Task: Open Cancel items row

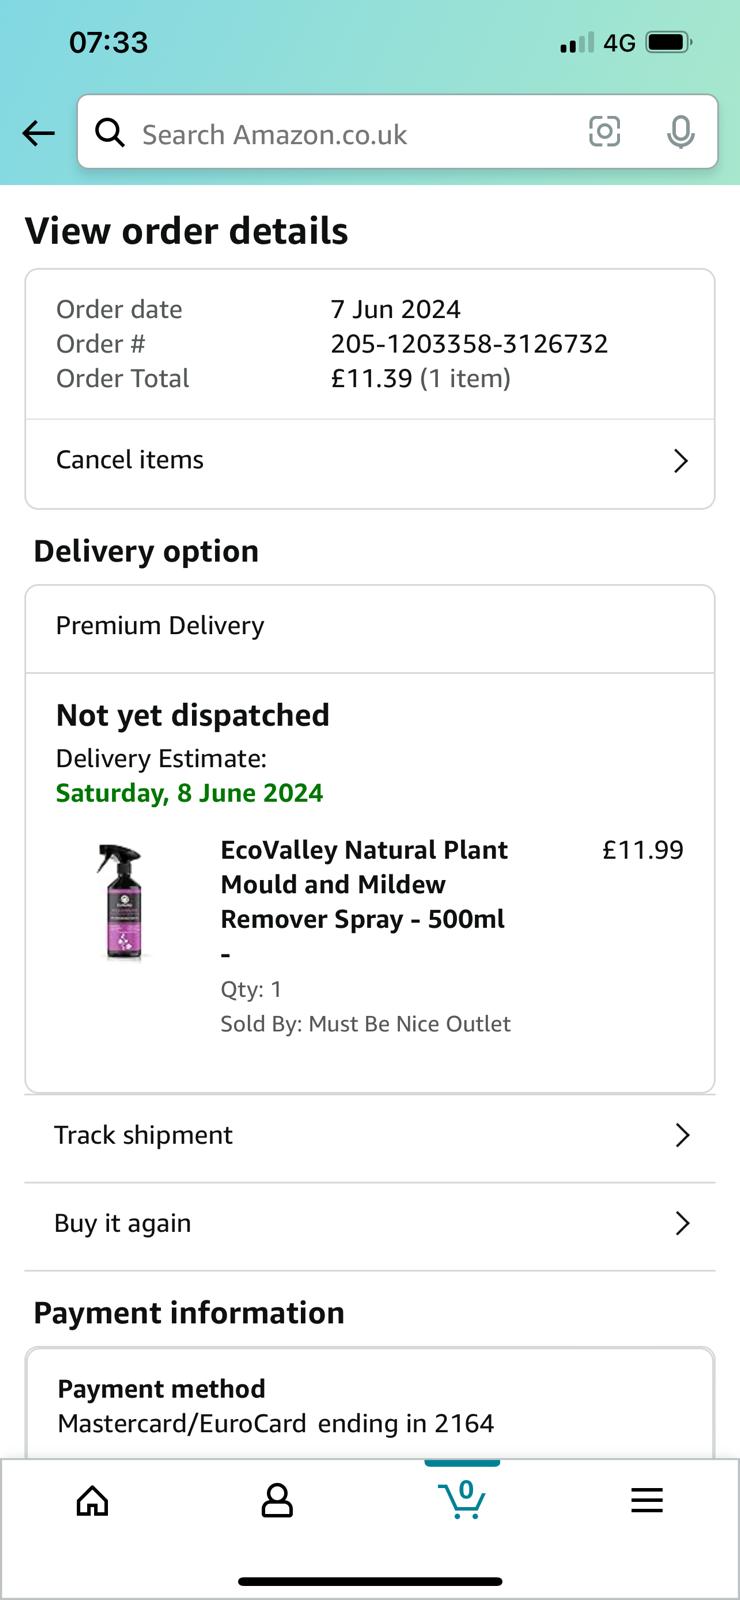Action: tap(370, 461)
